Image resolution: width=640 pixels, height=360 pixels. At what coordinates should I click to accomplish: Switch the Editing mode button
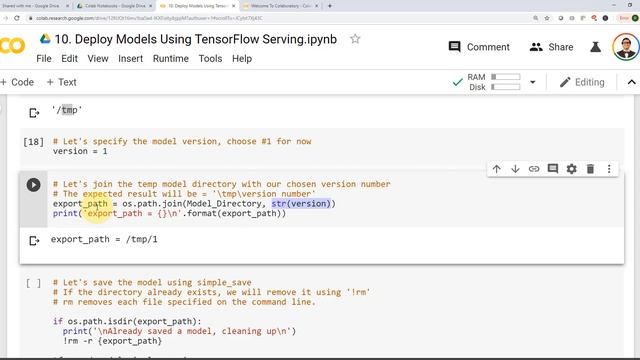point(582,82)
